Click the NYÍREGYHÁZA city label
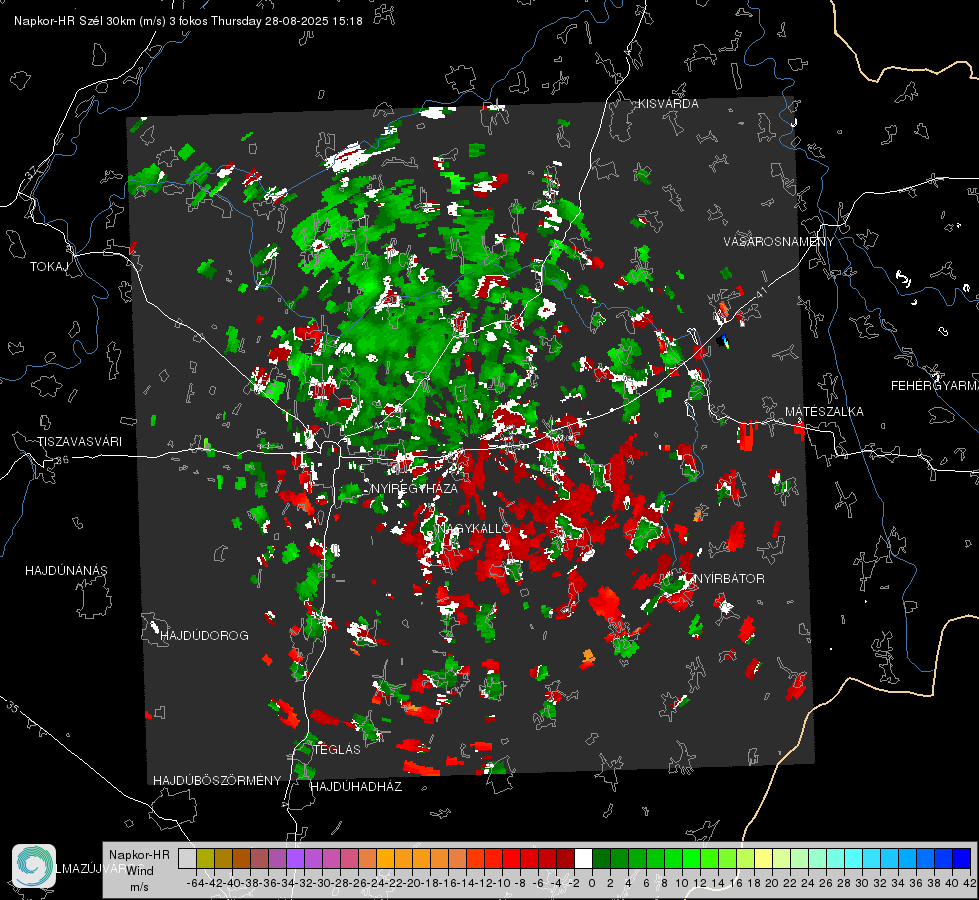The image size is (979, 900). click(414, 488)
